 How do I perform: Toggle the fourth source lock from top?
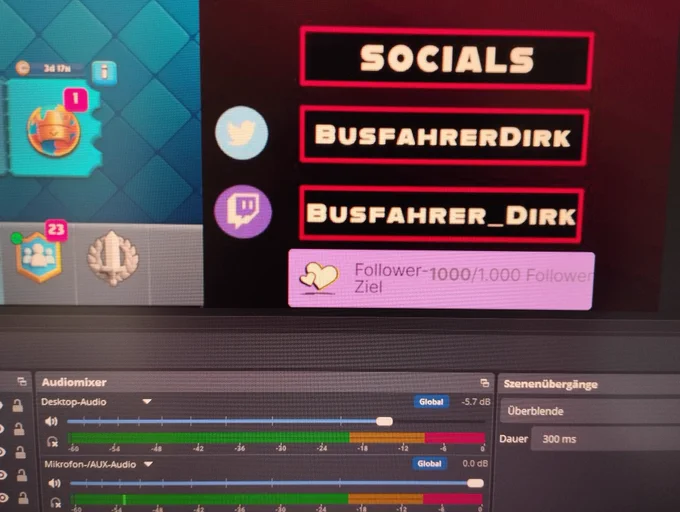22,475
